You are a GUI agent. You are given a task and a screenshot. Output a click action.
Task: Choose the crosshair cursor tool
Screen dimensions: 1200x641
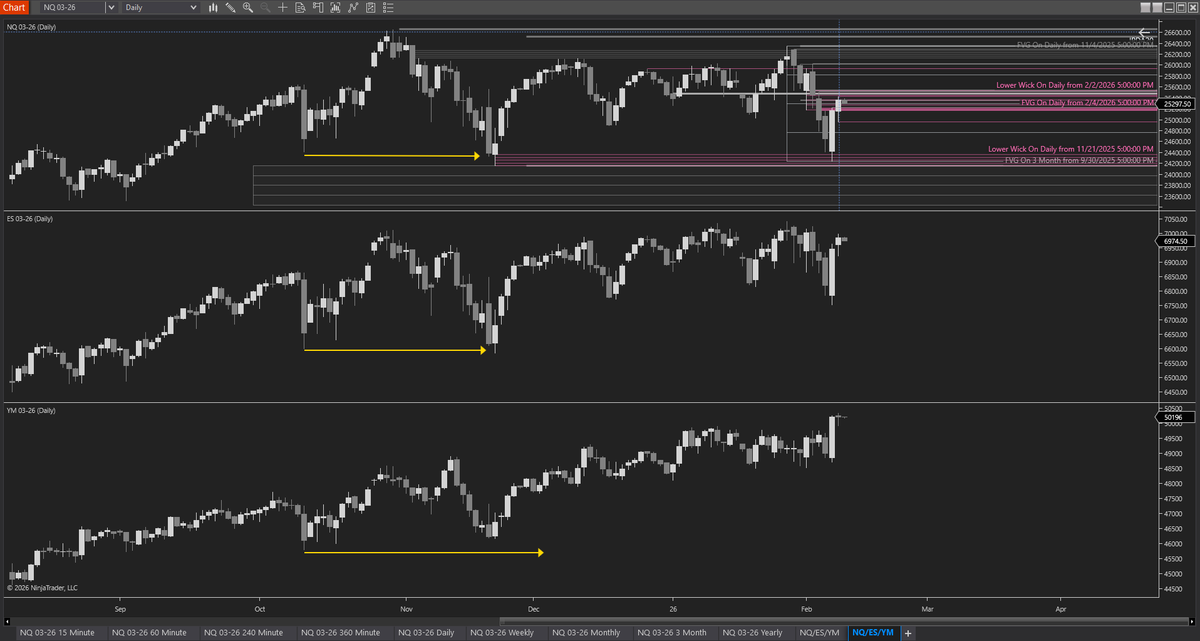click(x=283, y=7)
